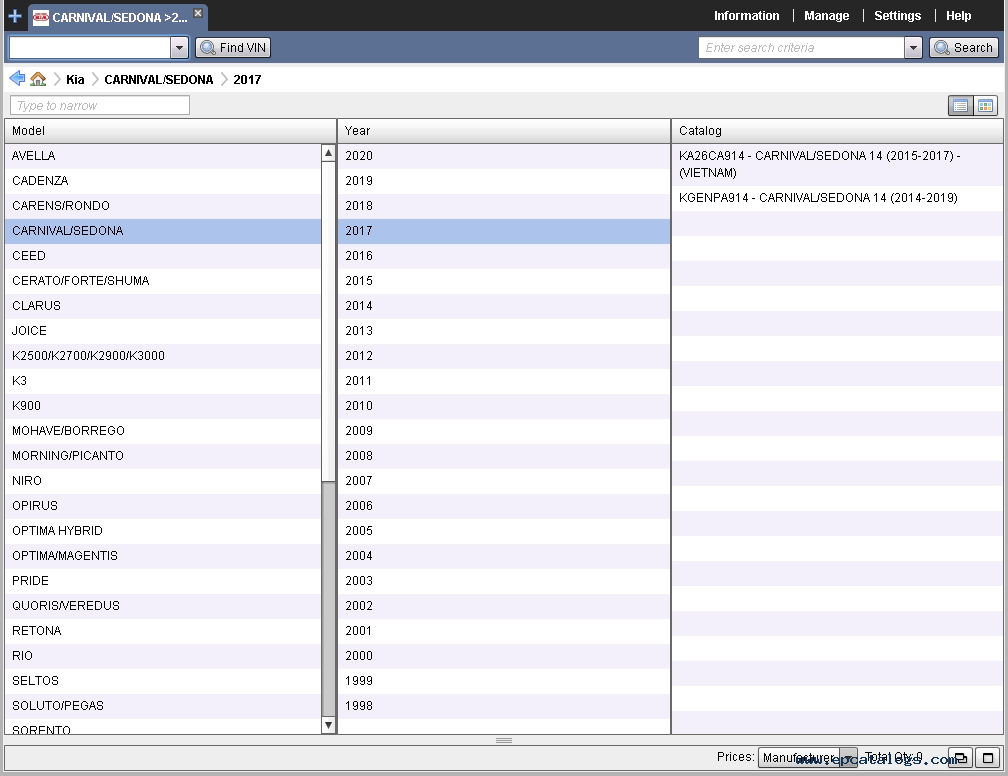This screenshot has width=1008, height=776.
Task: Select year 2015 in the Year list
Action: tap(504, 281)
